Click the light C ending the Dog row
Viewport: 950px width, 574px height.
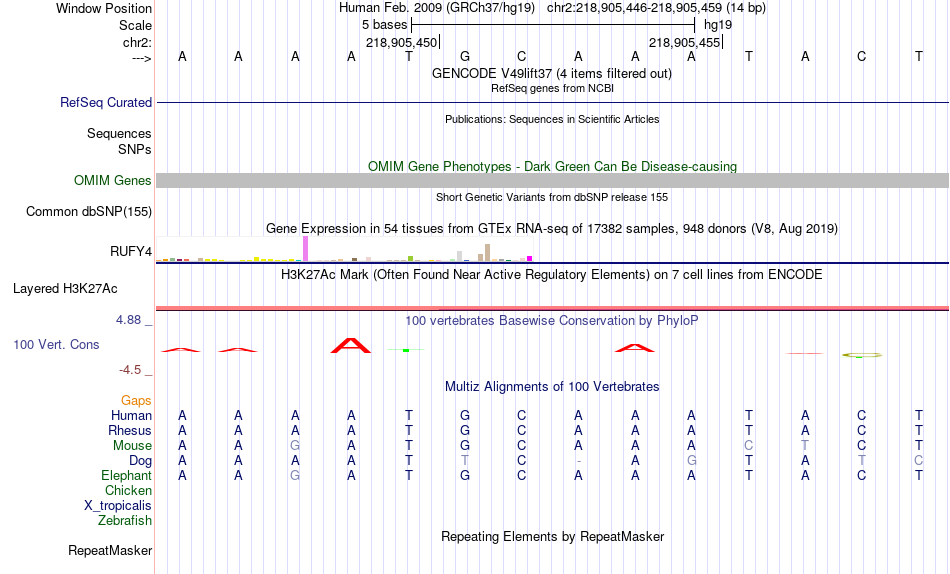[x=918, y=461]
